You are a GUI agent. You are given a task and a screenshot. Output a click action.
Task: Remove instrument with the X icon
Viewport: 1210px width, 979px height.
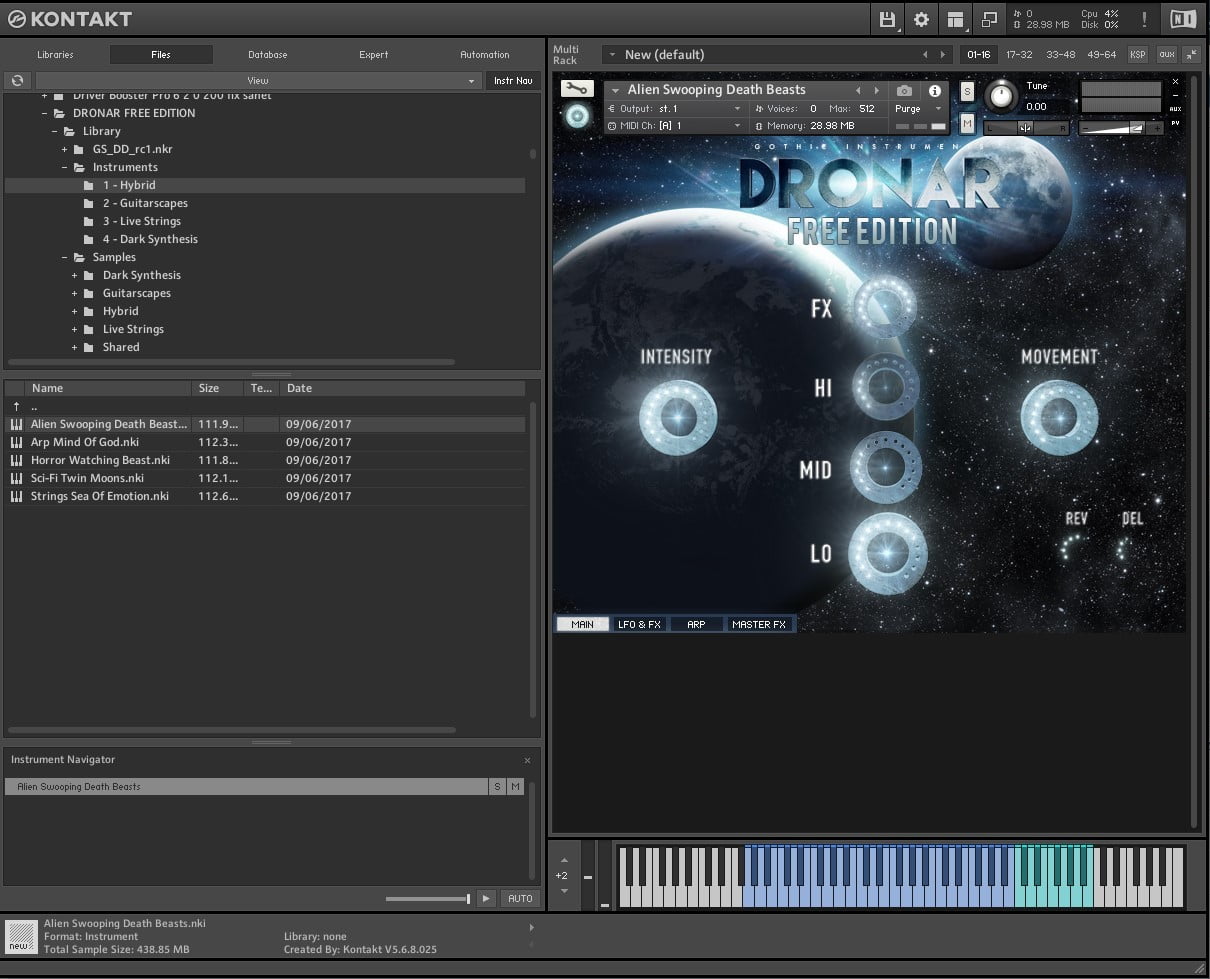point(1175,82)
